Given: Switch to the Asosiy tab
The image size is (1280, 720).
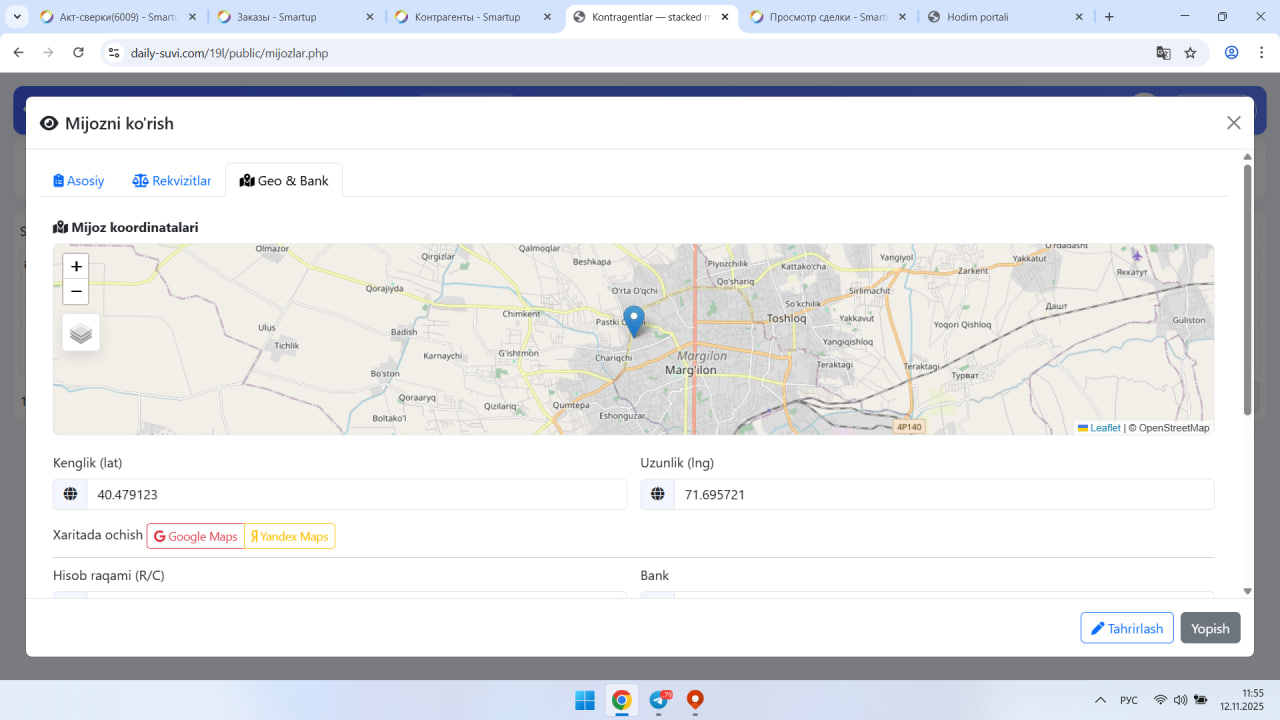Looking at the screenshot, I should [79, 181].
